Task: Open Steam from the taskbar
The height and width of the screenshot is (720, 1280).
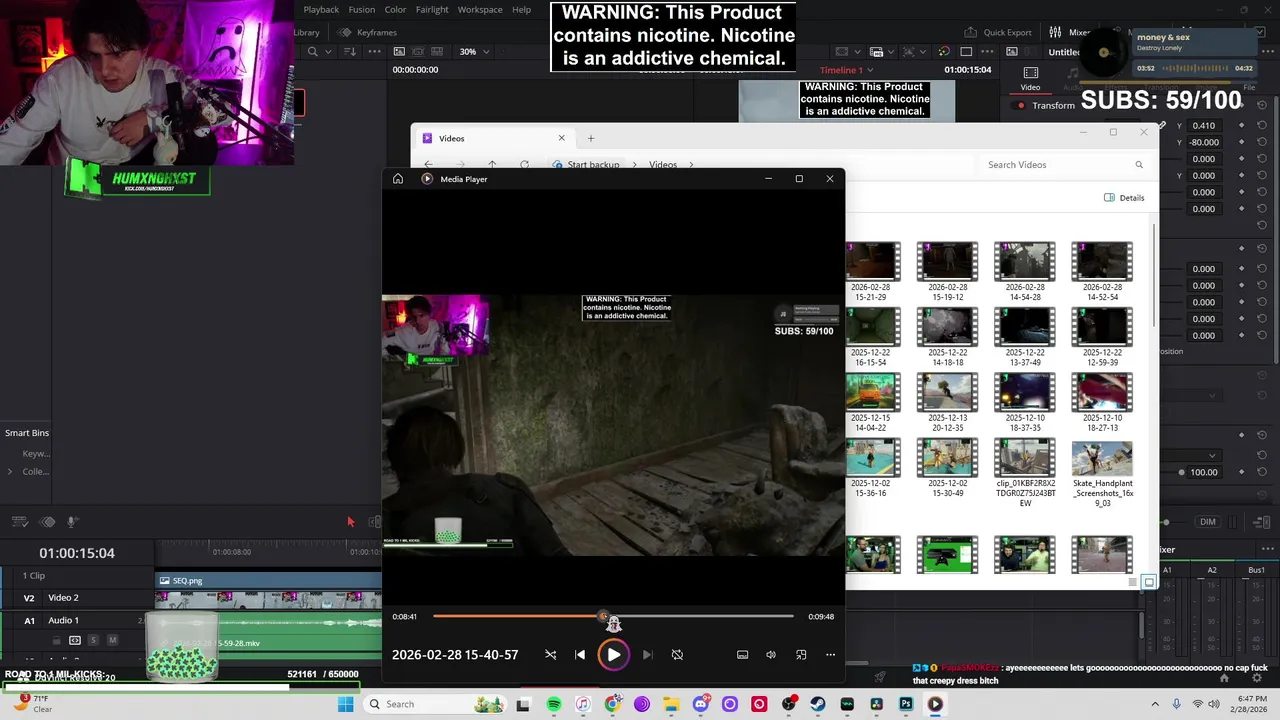Action: (x=818, y=704)
